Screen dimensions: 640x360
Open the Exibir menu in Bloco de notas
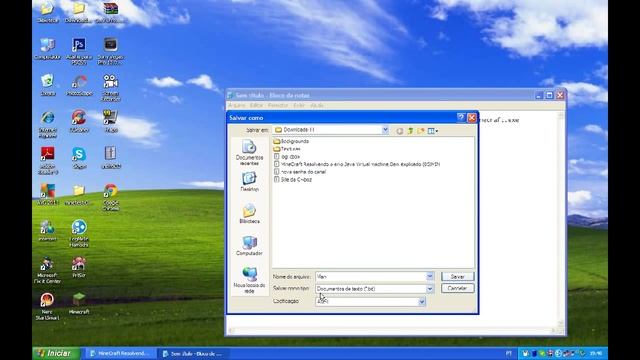point(299,105)
